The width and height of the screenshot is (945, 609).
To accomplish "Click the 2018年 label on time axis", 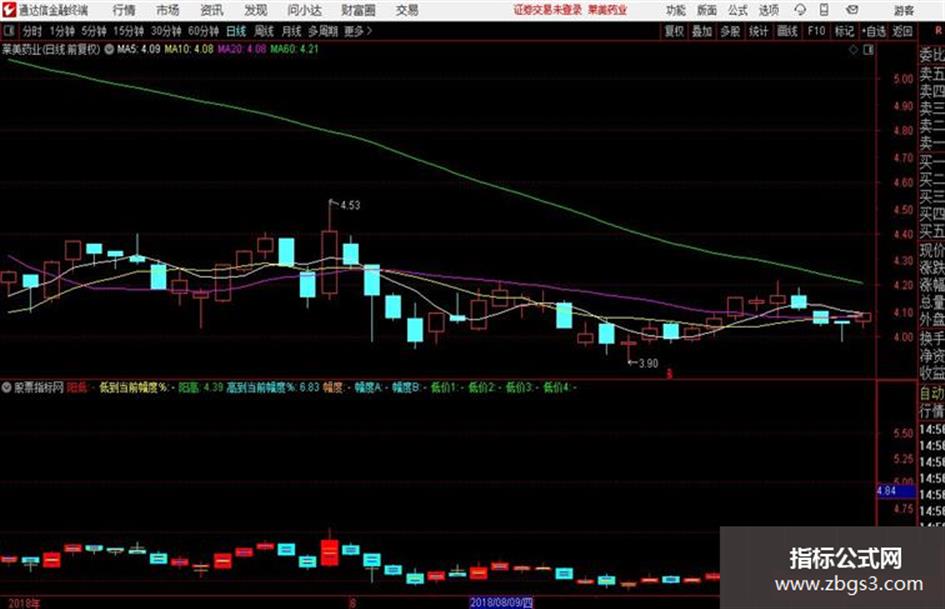I will pyautogui.click(x=24, y=603).
